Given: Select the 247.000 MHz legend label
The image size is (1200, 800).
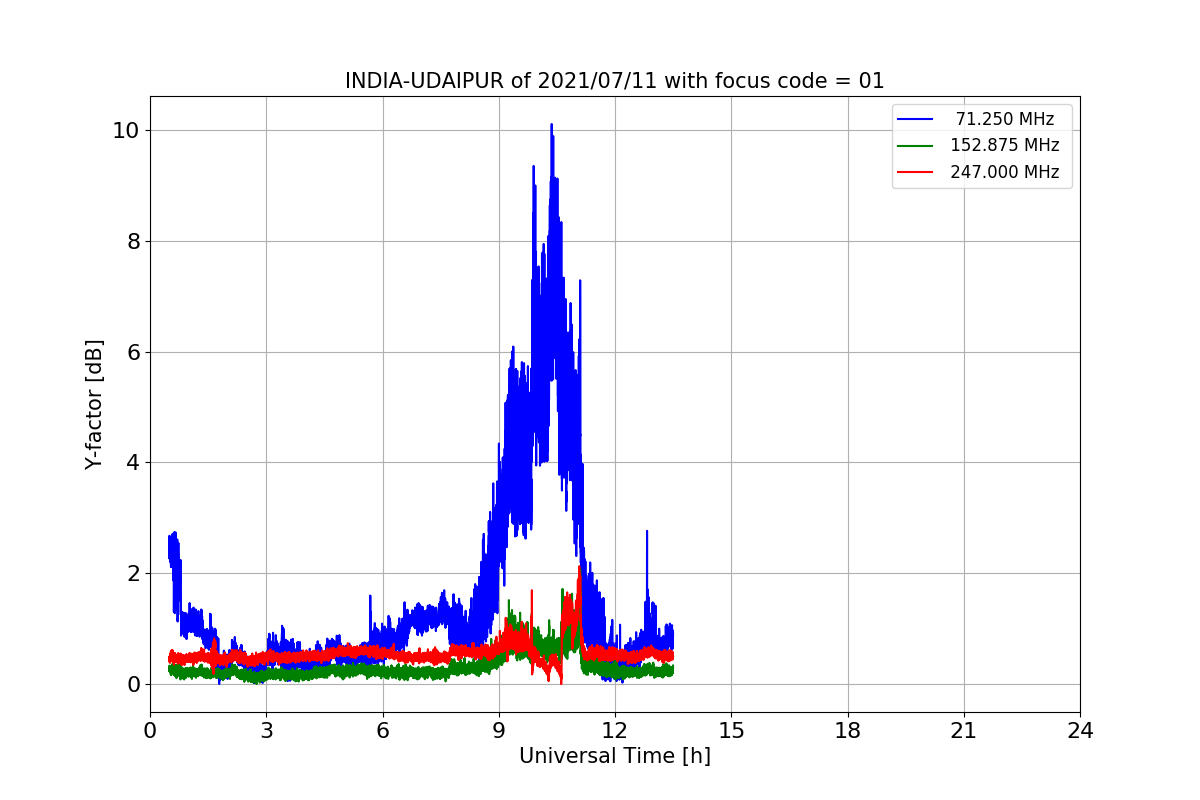Looking at the screenshot, I should click(1004, 172).
